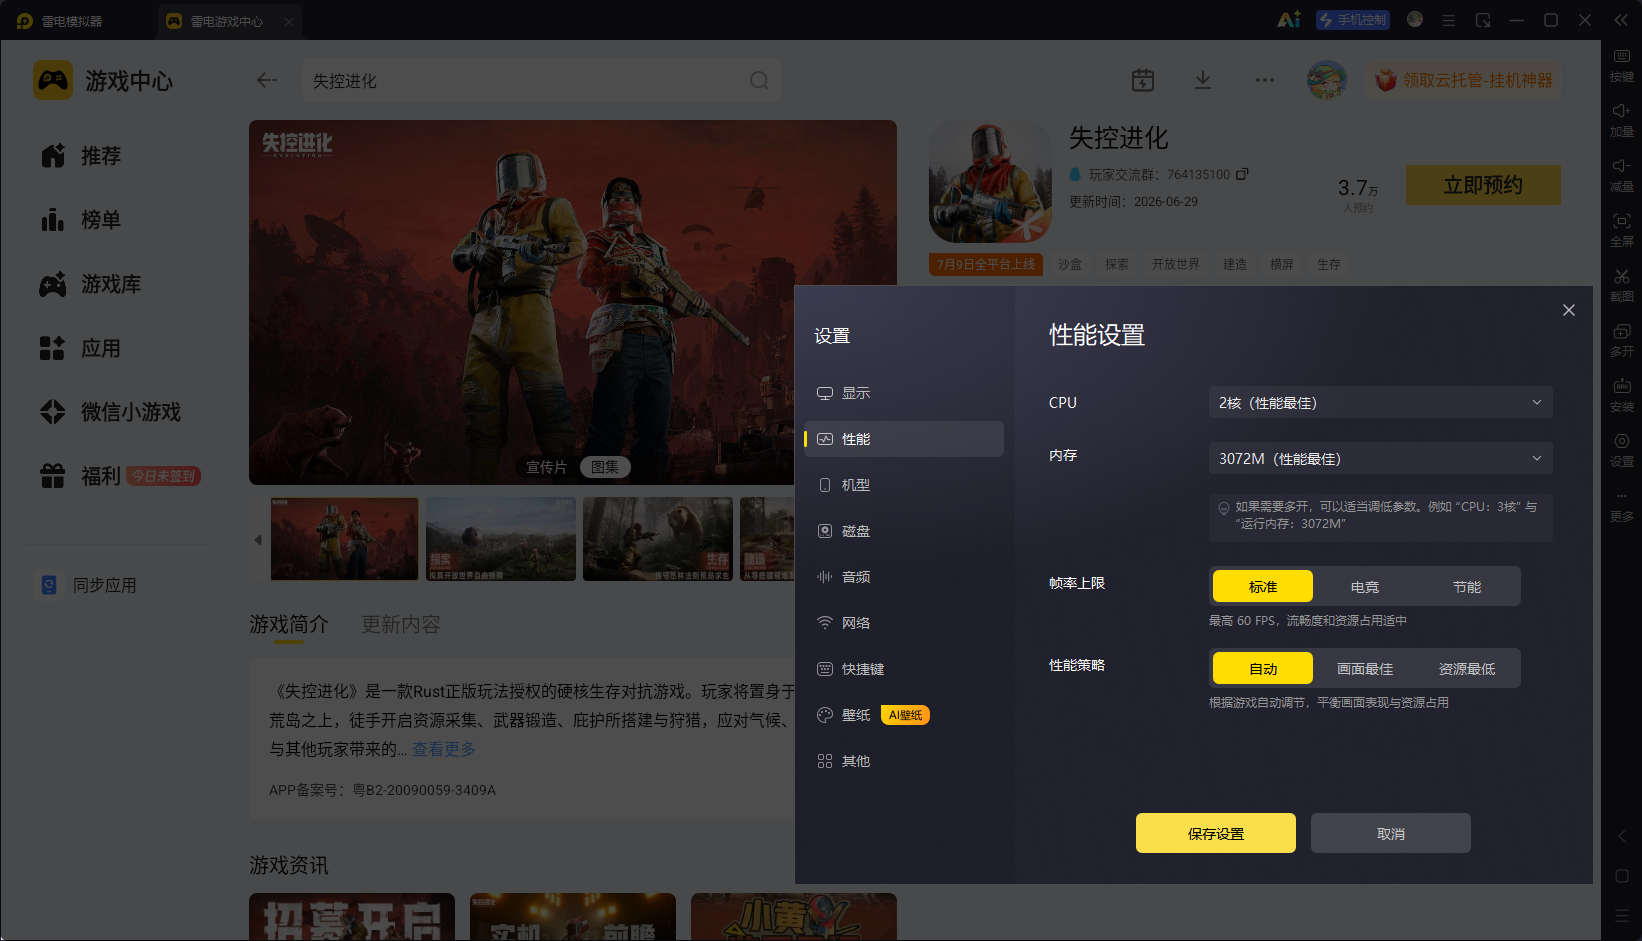
Task: Click the 取消 button
Action: pos(1391,833)
